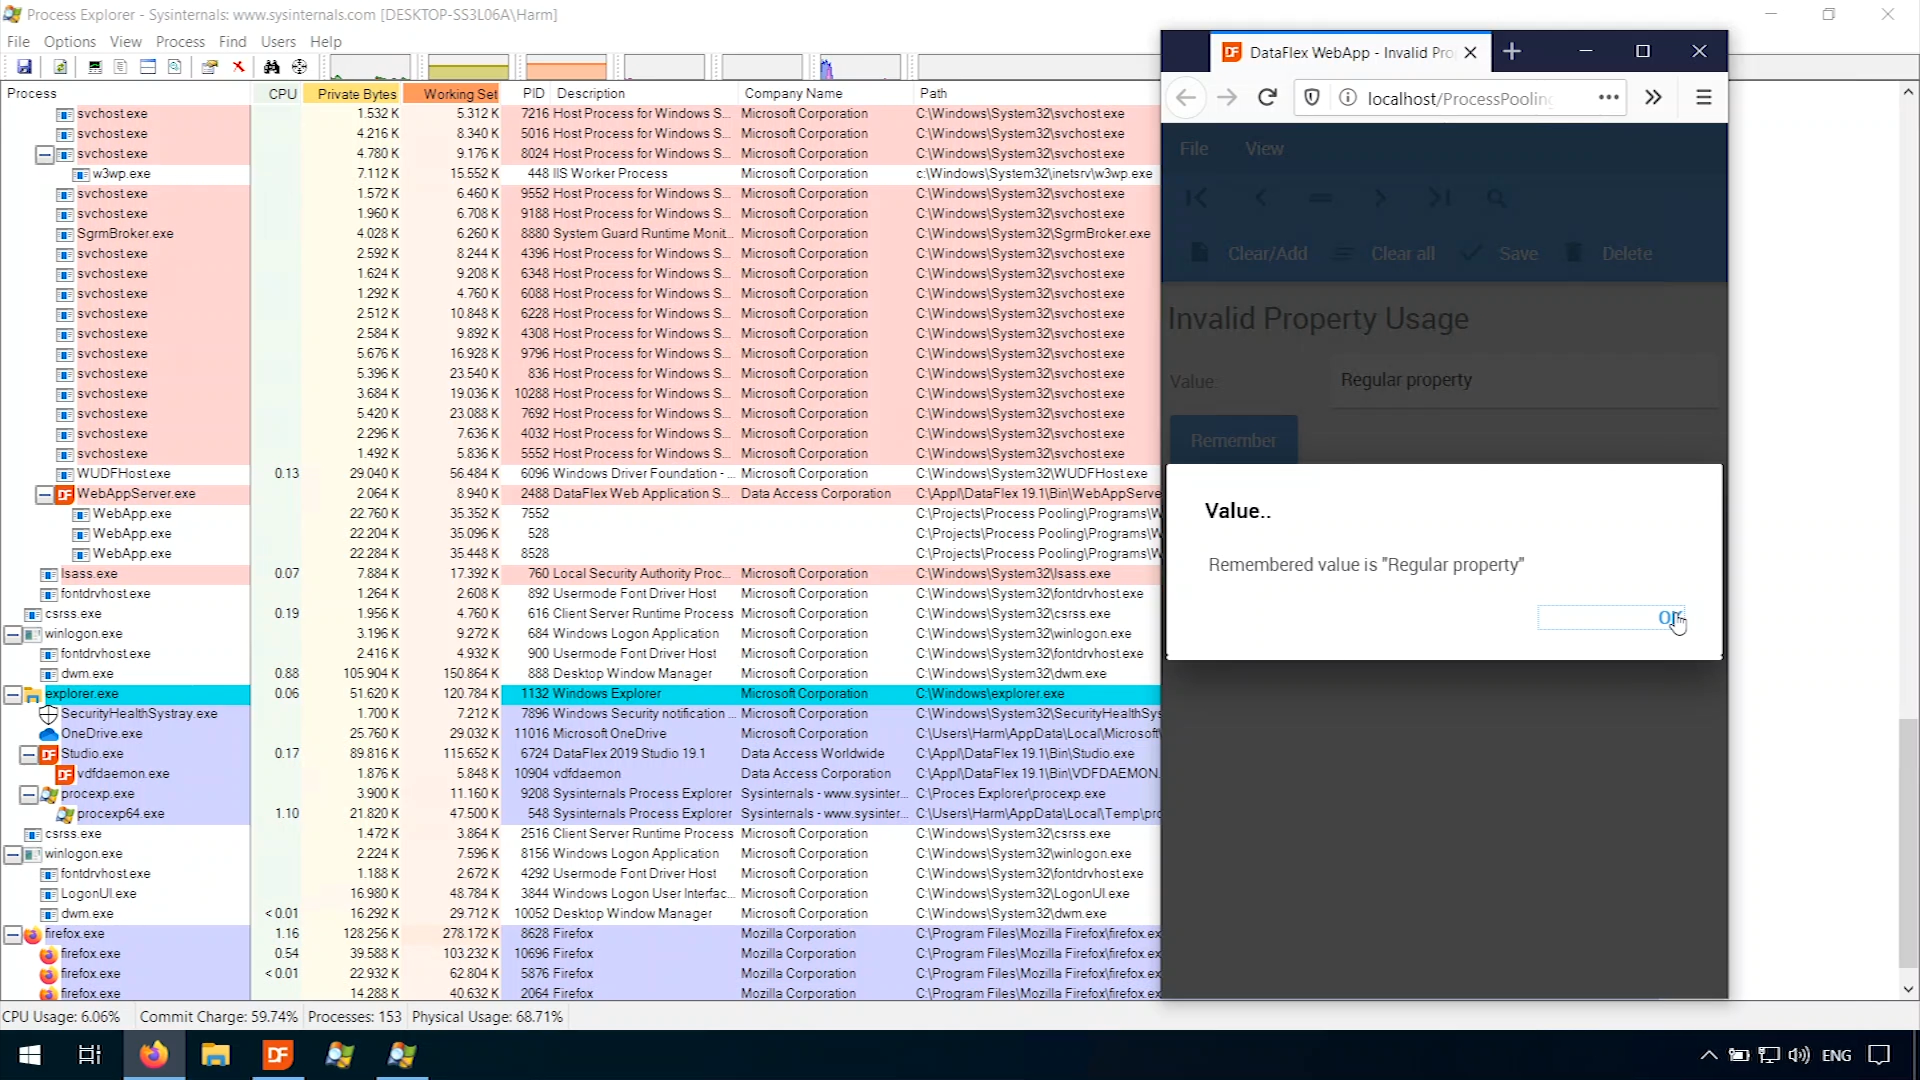Screen dimensions: 1920x1080
Task: Collapse the firefox.exe process tree
Action: click(13, 934)
